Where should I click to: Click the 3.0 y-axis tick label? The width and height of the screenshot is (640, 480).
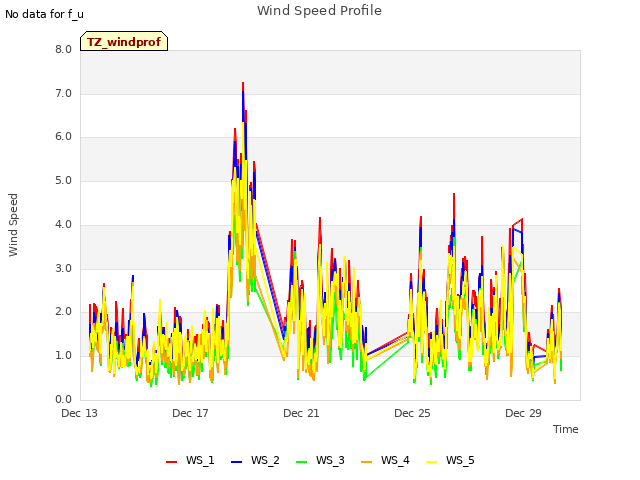pos(64,268)
